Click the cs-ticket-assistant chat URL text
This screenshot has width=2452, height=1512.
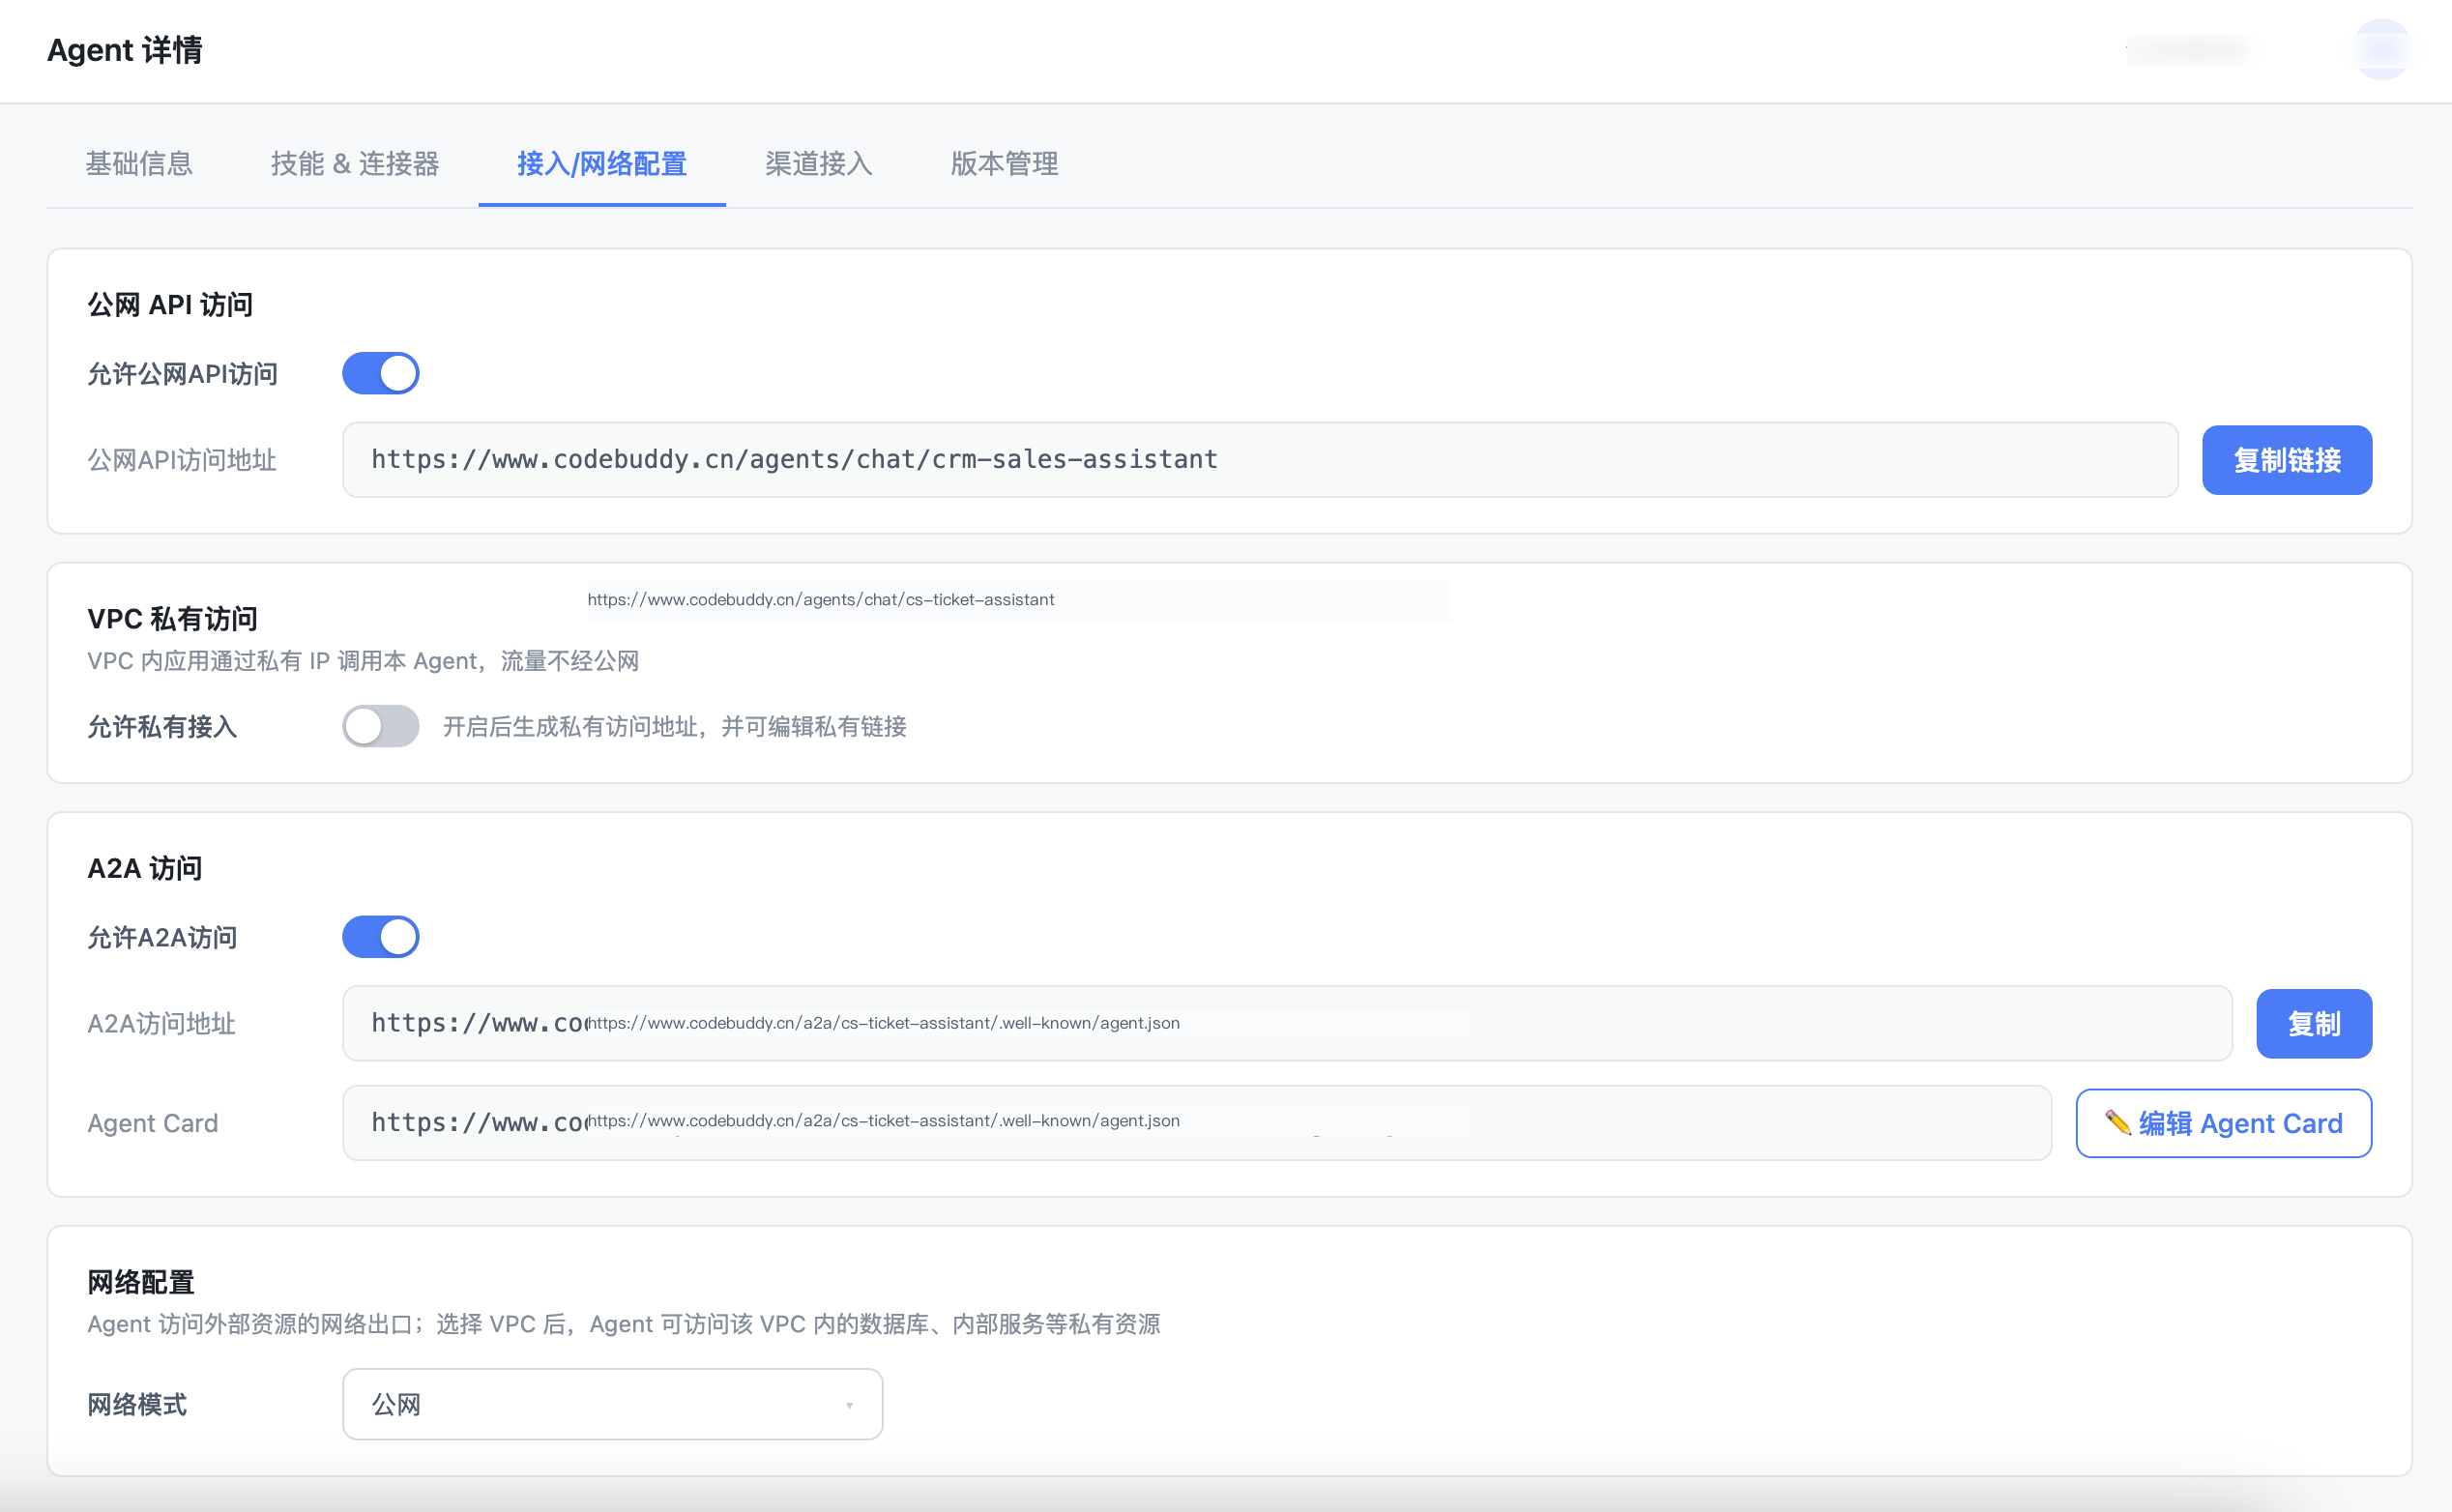click(821, 599)
